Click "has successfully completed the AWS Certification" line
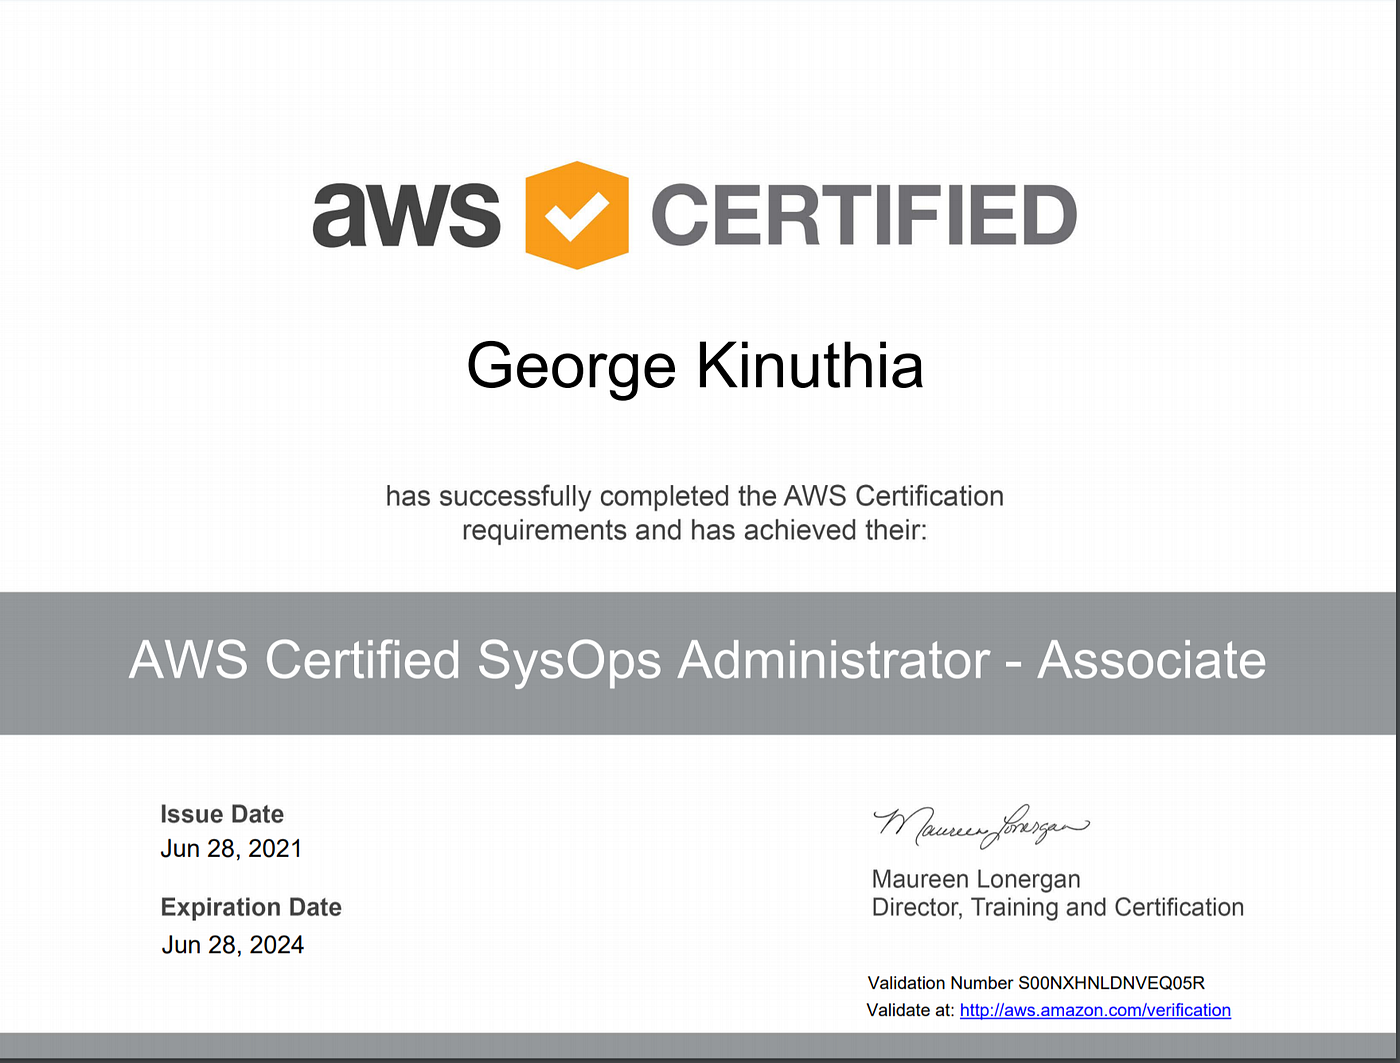Screen dimensions: 1400x1063 pos(695,496)
